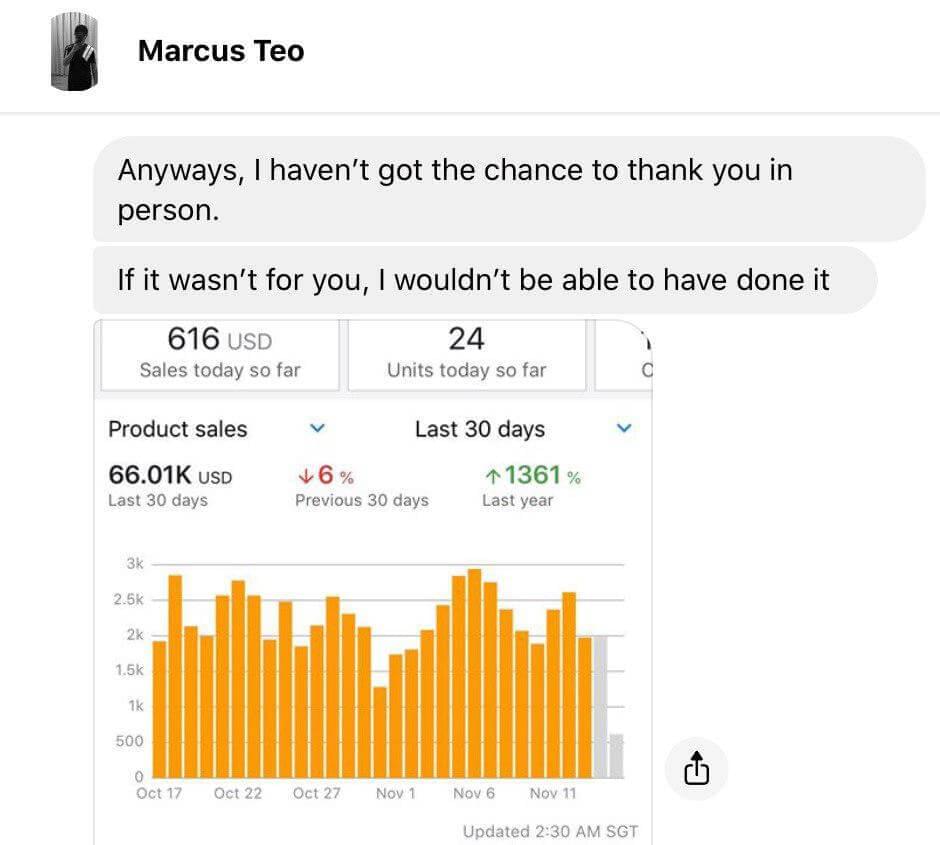The image size is (940, 845).
Task: Tap the 'thank you in person' message bubble
Action: [x=509, y=189]
